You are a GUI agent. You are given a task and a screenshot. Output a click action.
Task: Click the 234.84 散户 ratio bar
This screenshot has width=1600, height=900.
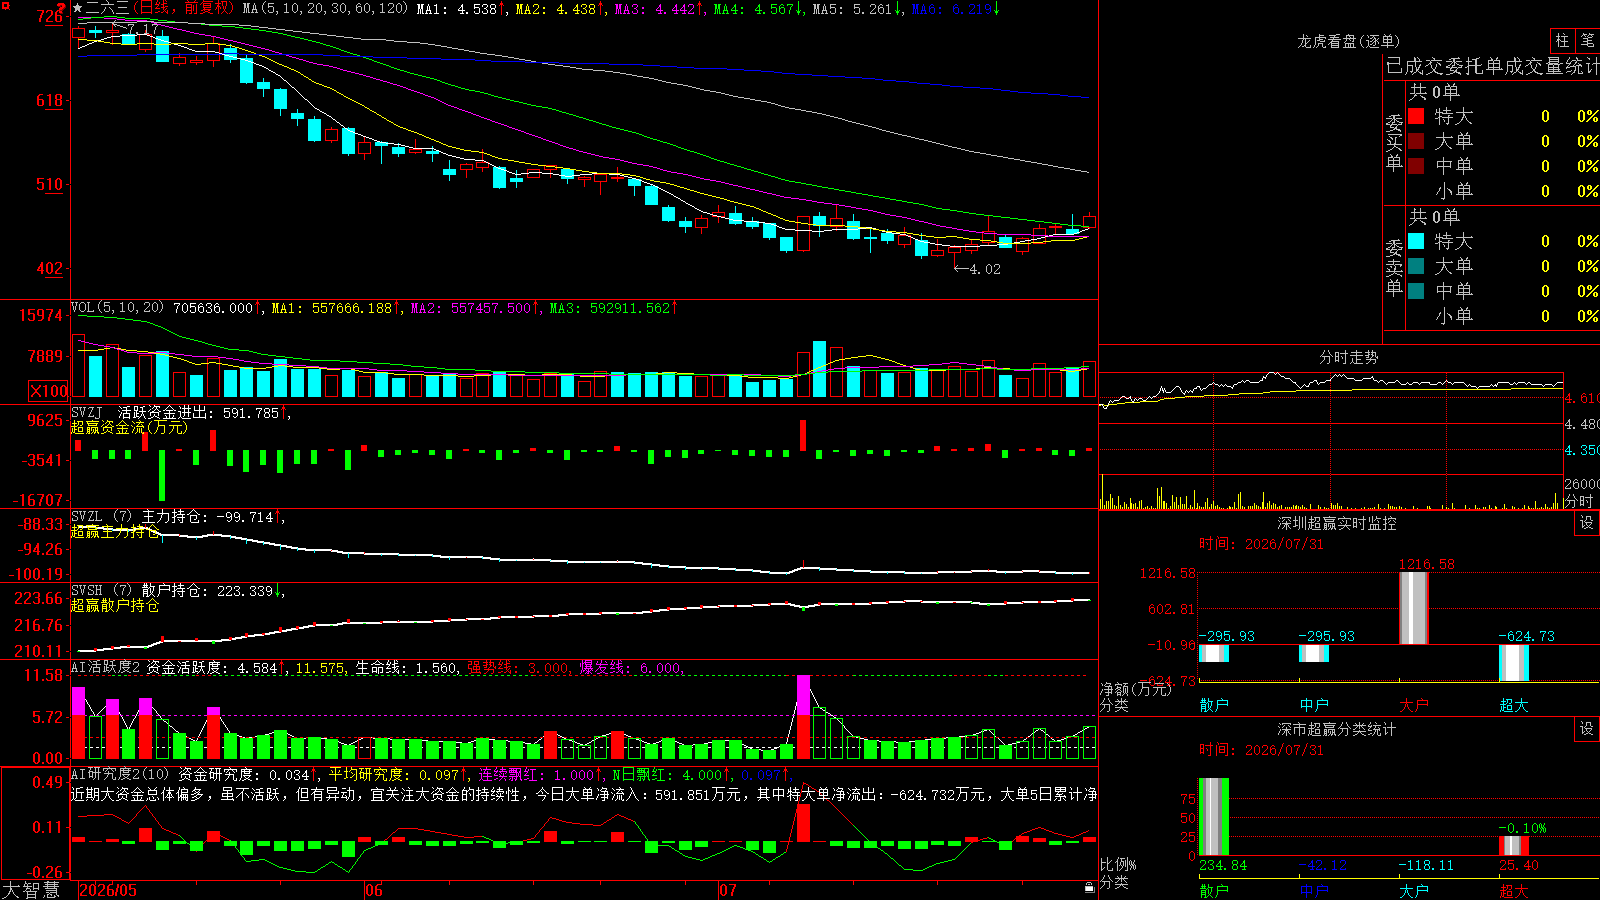[x=1214, y=817]
